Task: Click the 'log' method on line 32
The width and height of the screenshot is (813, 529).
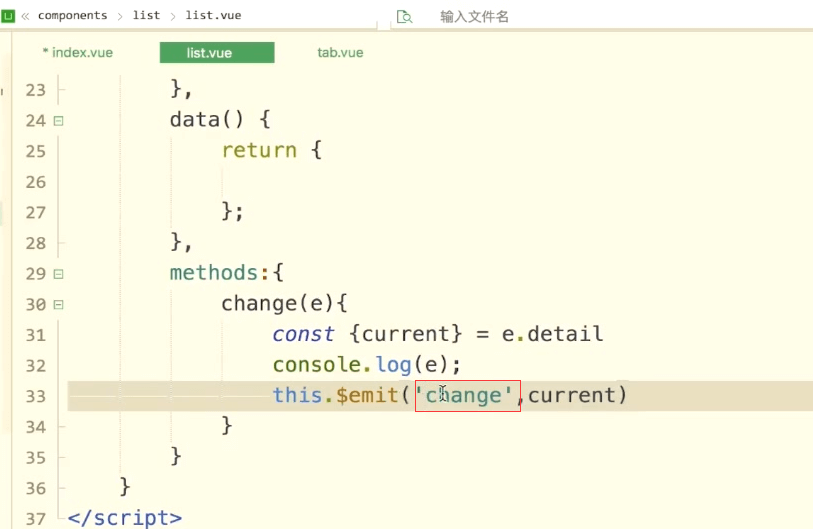Action: pos(394,365)
